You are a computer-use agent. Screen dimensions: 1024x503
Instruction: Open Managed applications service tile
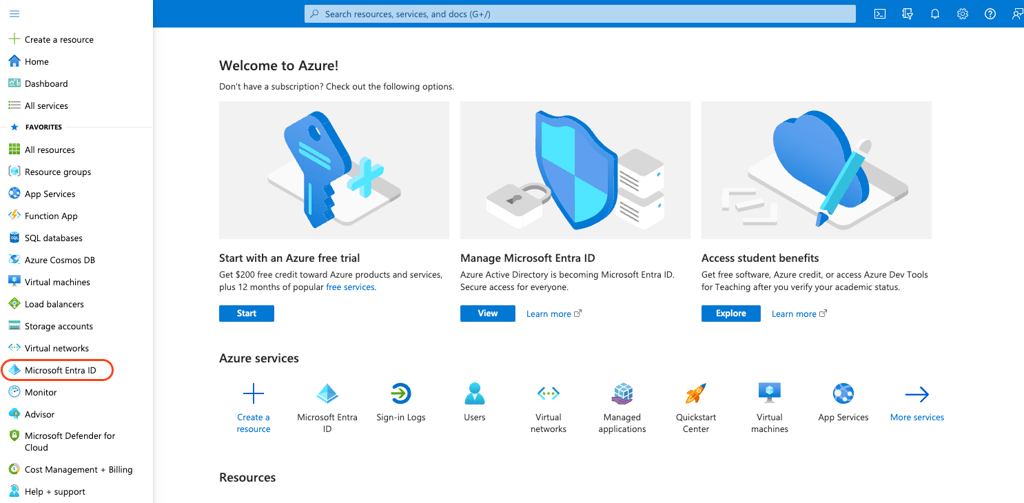point(622,408)
